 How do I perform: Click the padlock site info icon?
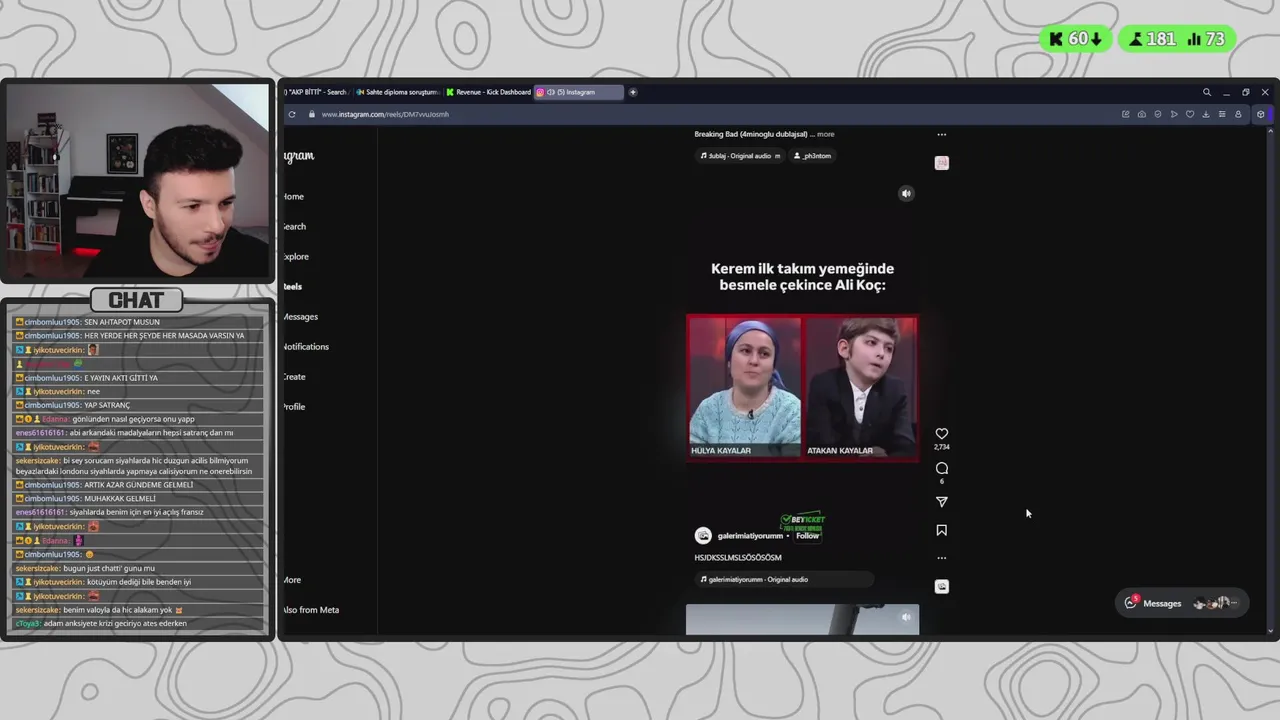(x=311, y=114)
